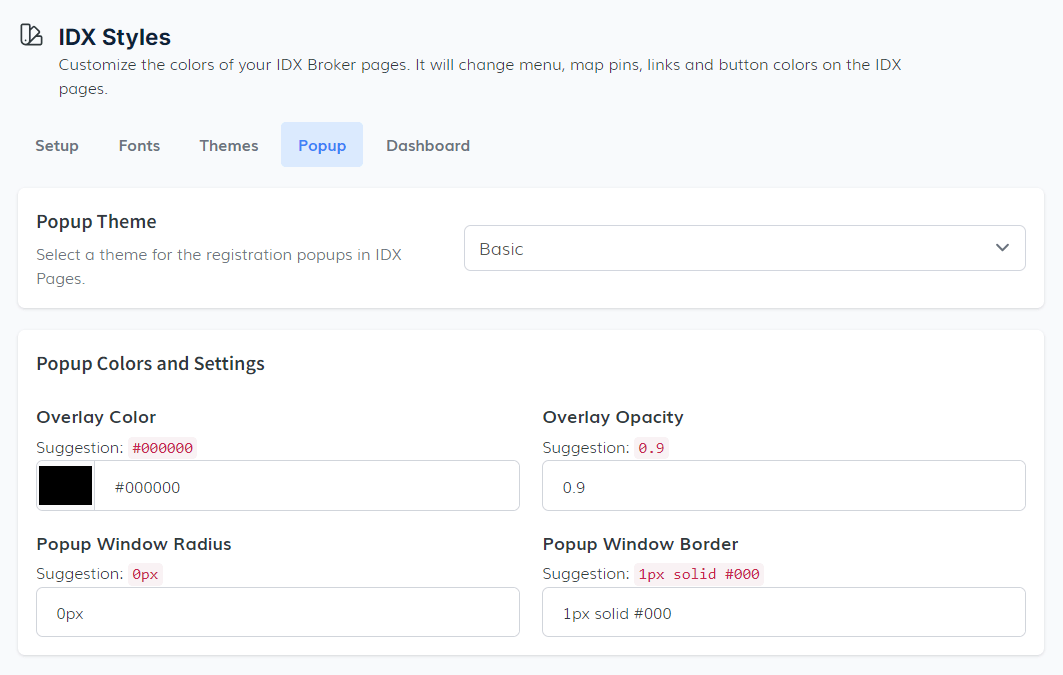Focus the Overlay Opacity input field
This screenshot has height=675, width=1063.
pos(783,487)
